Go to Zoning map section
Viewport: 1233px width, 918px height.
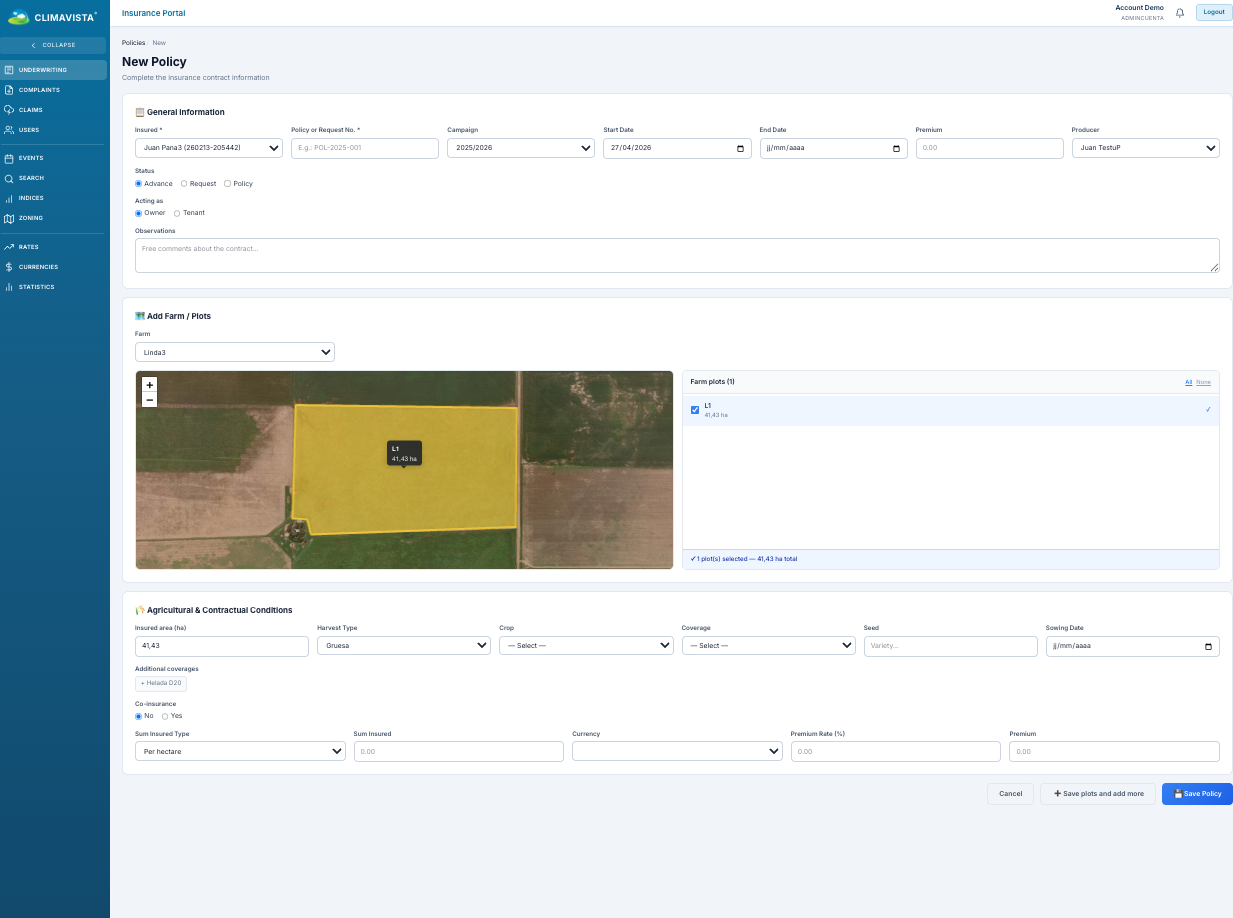(x=30, y=218)
